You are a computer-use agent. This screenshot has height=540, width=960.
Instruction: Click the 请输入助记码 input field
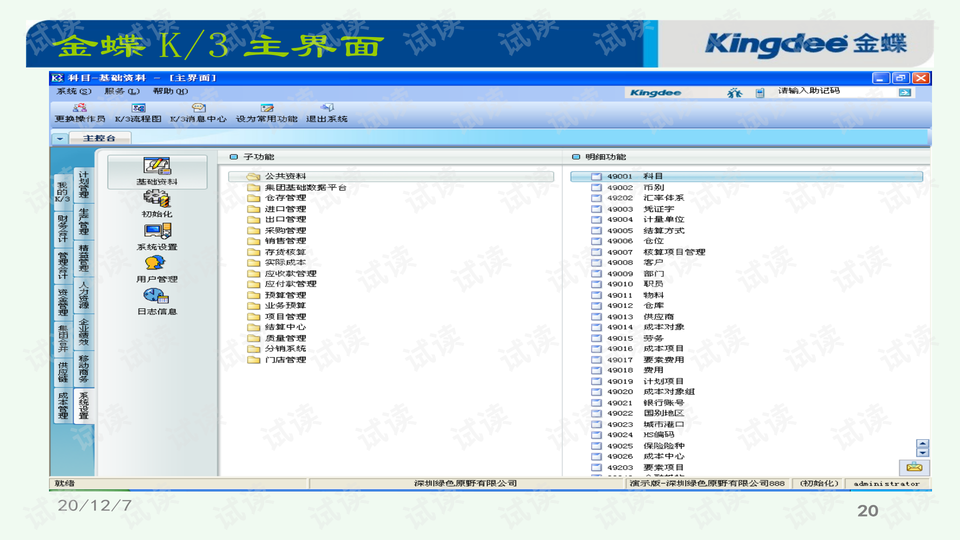click(x=834, y=92)
